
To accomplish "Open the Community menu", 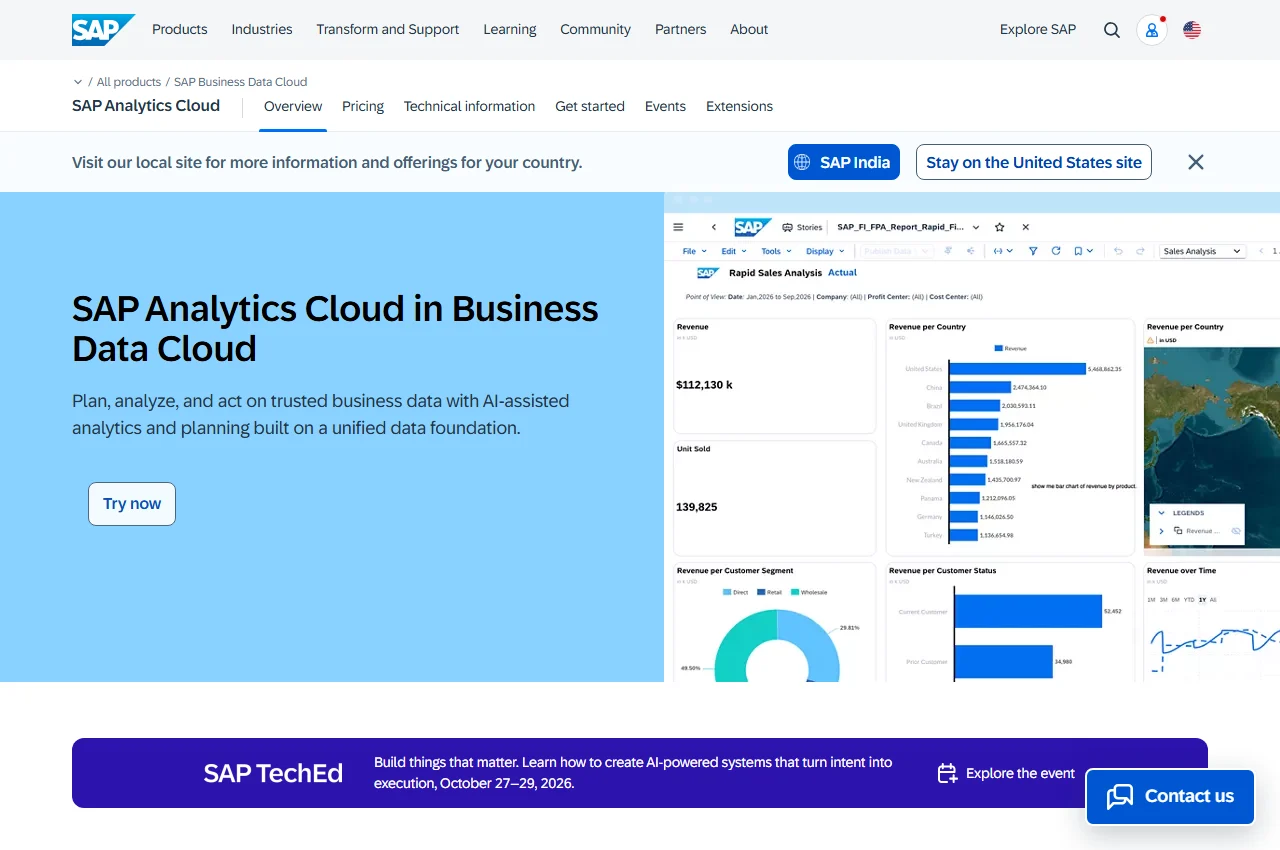I will (596, 30).
